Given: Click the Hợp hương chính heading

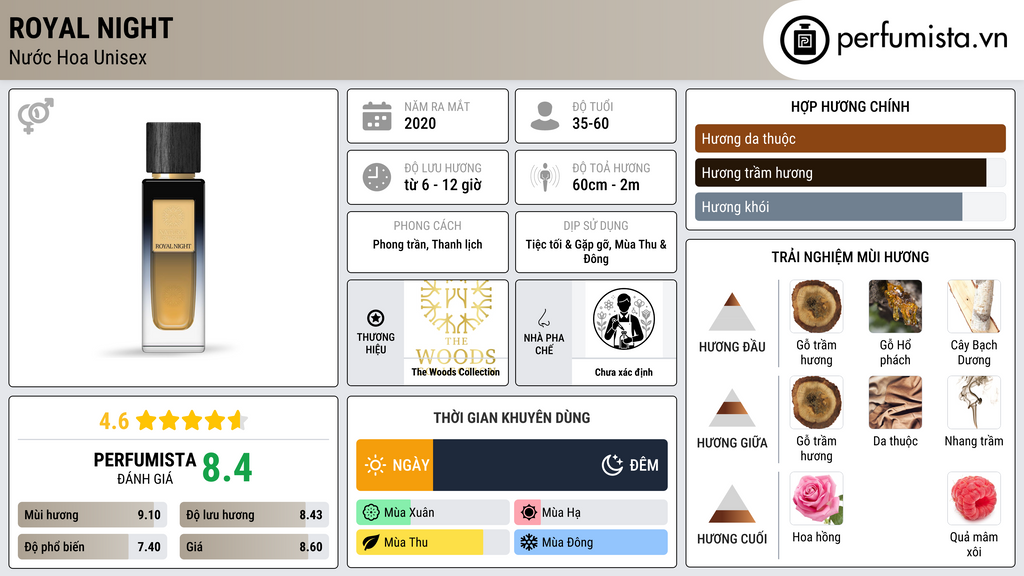Looking at the screenshot, I should pyautogui.click(x=850, y=106).
